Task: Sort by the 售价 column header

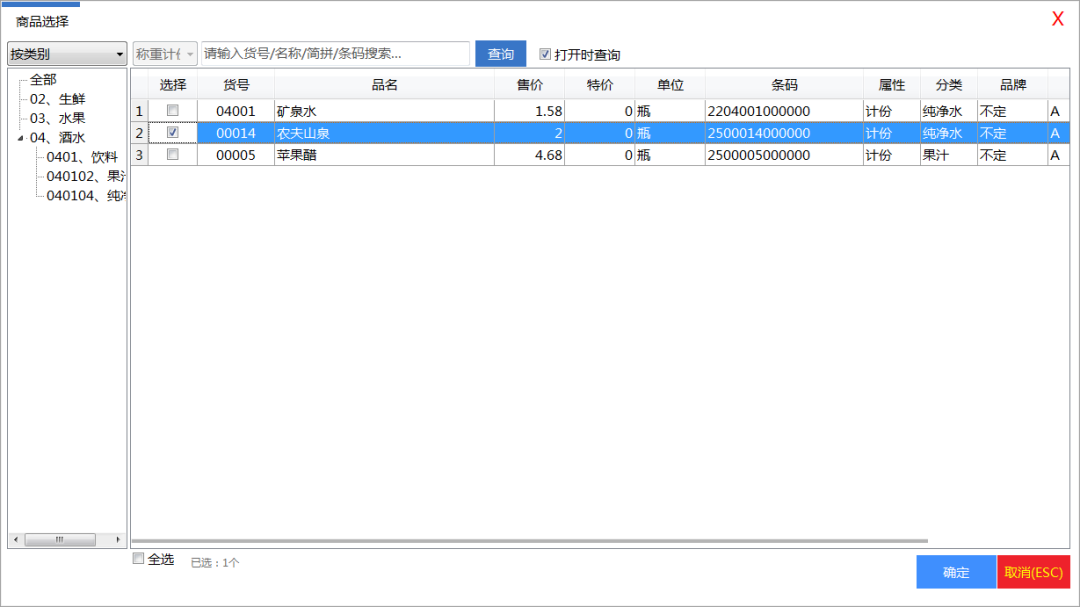Action: coord(529,85)
